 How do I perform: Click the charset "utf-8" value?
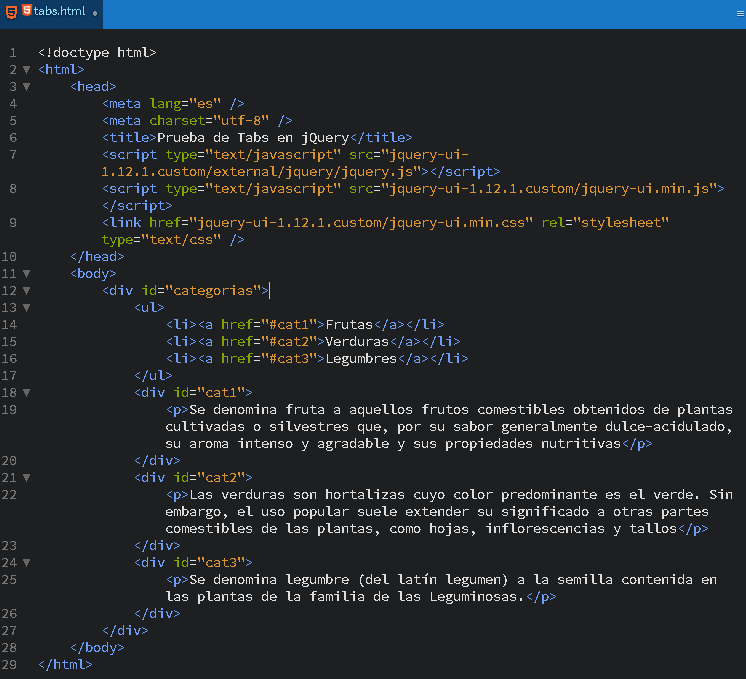pos(241,121)
